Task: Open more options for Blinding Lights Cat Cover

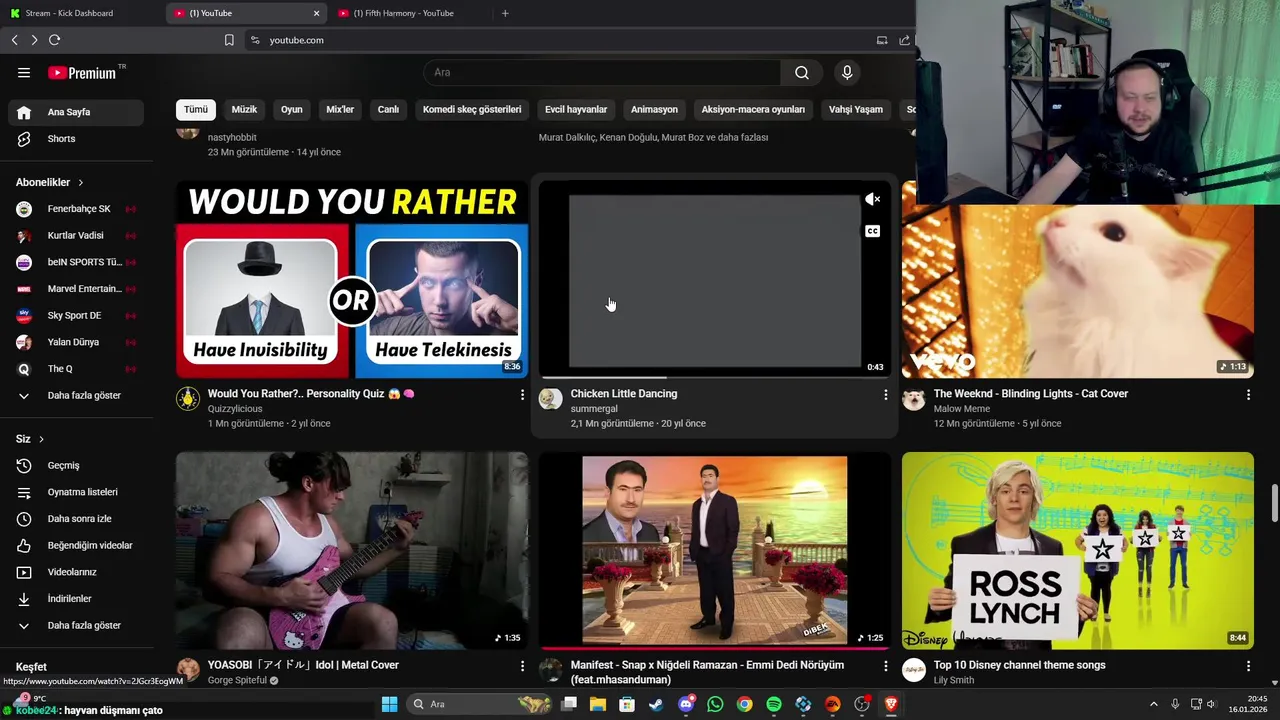Action: (1248, 395)
